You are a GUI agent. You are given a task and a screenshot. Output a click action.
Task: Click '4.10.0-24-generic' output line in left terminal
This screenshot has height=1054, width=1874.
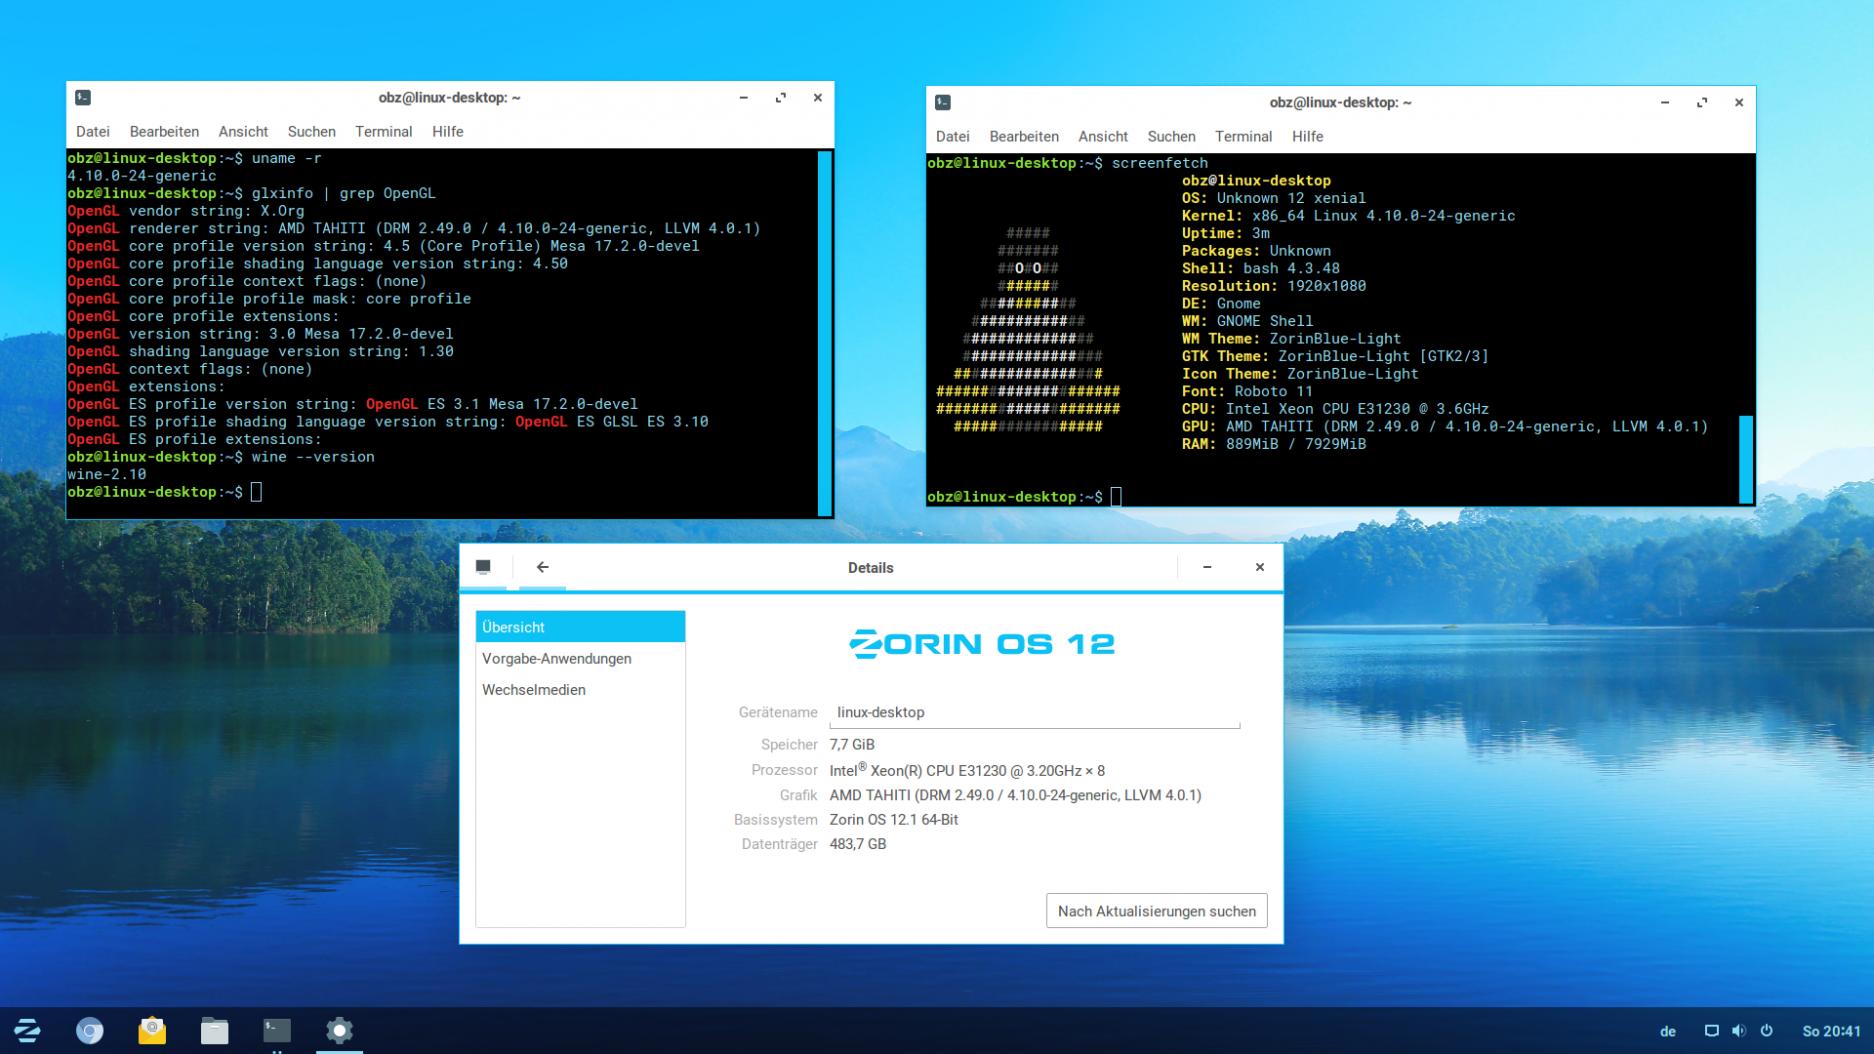(142, 176)
